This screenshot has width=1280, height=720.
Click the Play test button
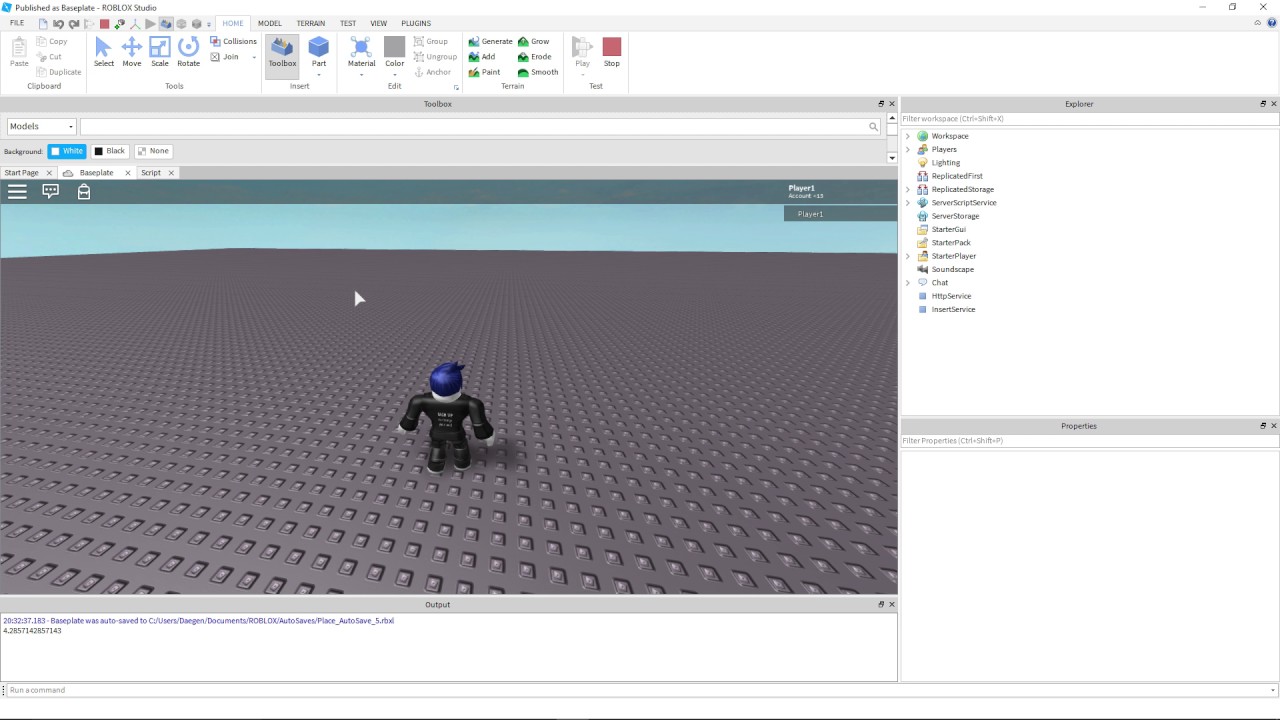[582, 52]
